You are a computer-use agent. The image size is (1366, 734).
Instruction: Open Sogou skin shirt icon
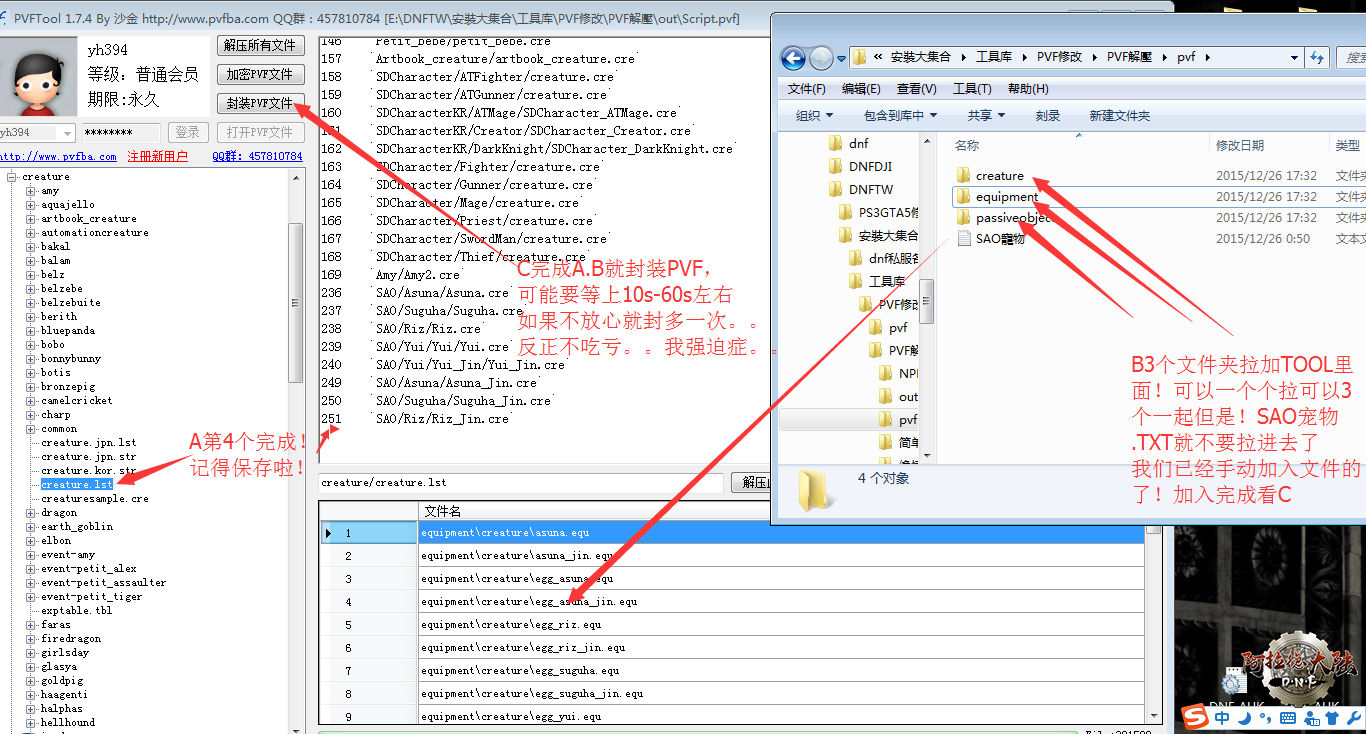pos(1330,718)
